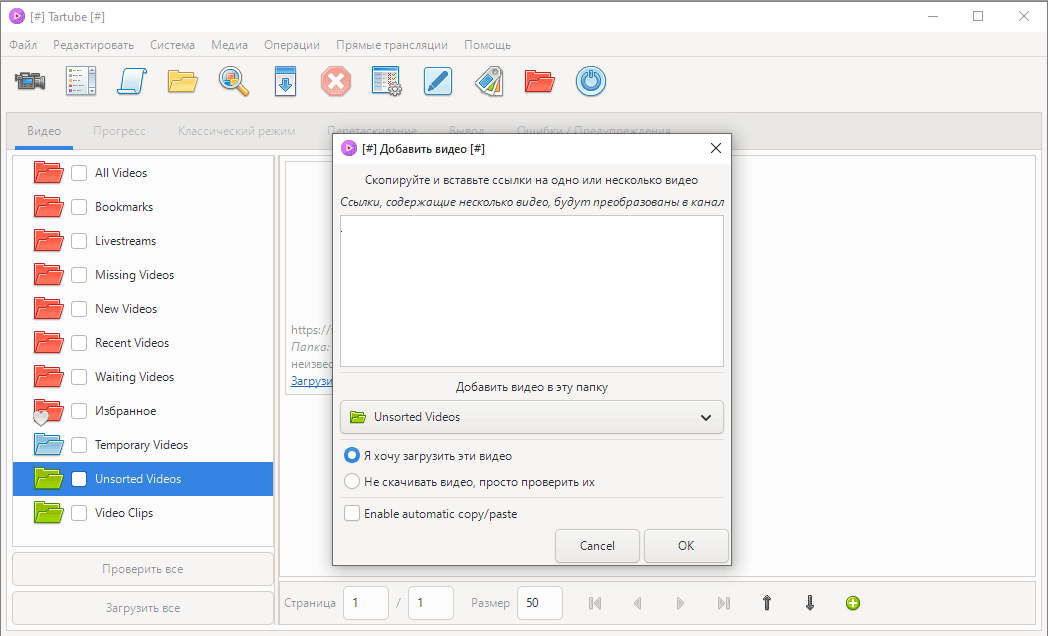This screenshot has height=636, width=1048.
Task: Click the stop operation red X icon
Action: [336, 82]
